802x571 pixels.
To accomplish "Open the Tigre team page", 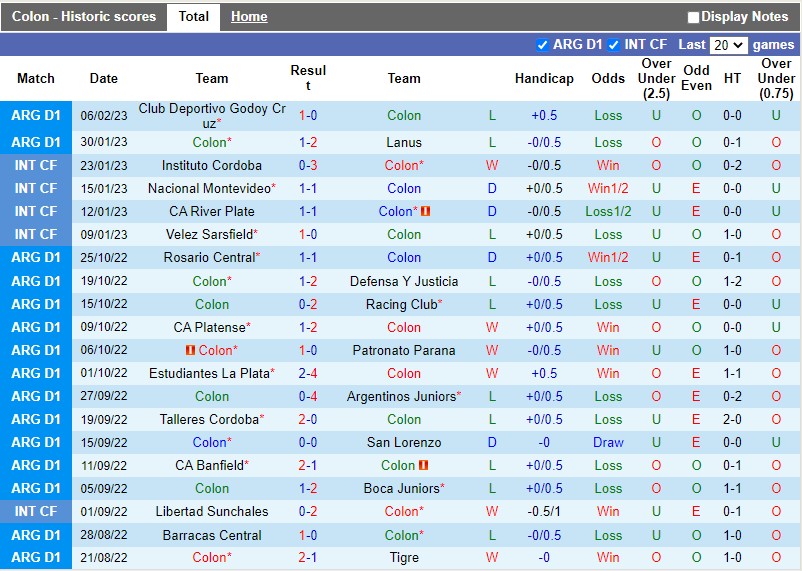I will click(404, 558).
